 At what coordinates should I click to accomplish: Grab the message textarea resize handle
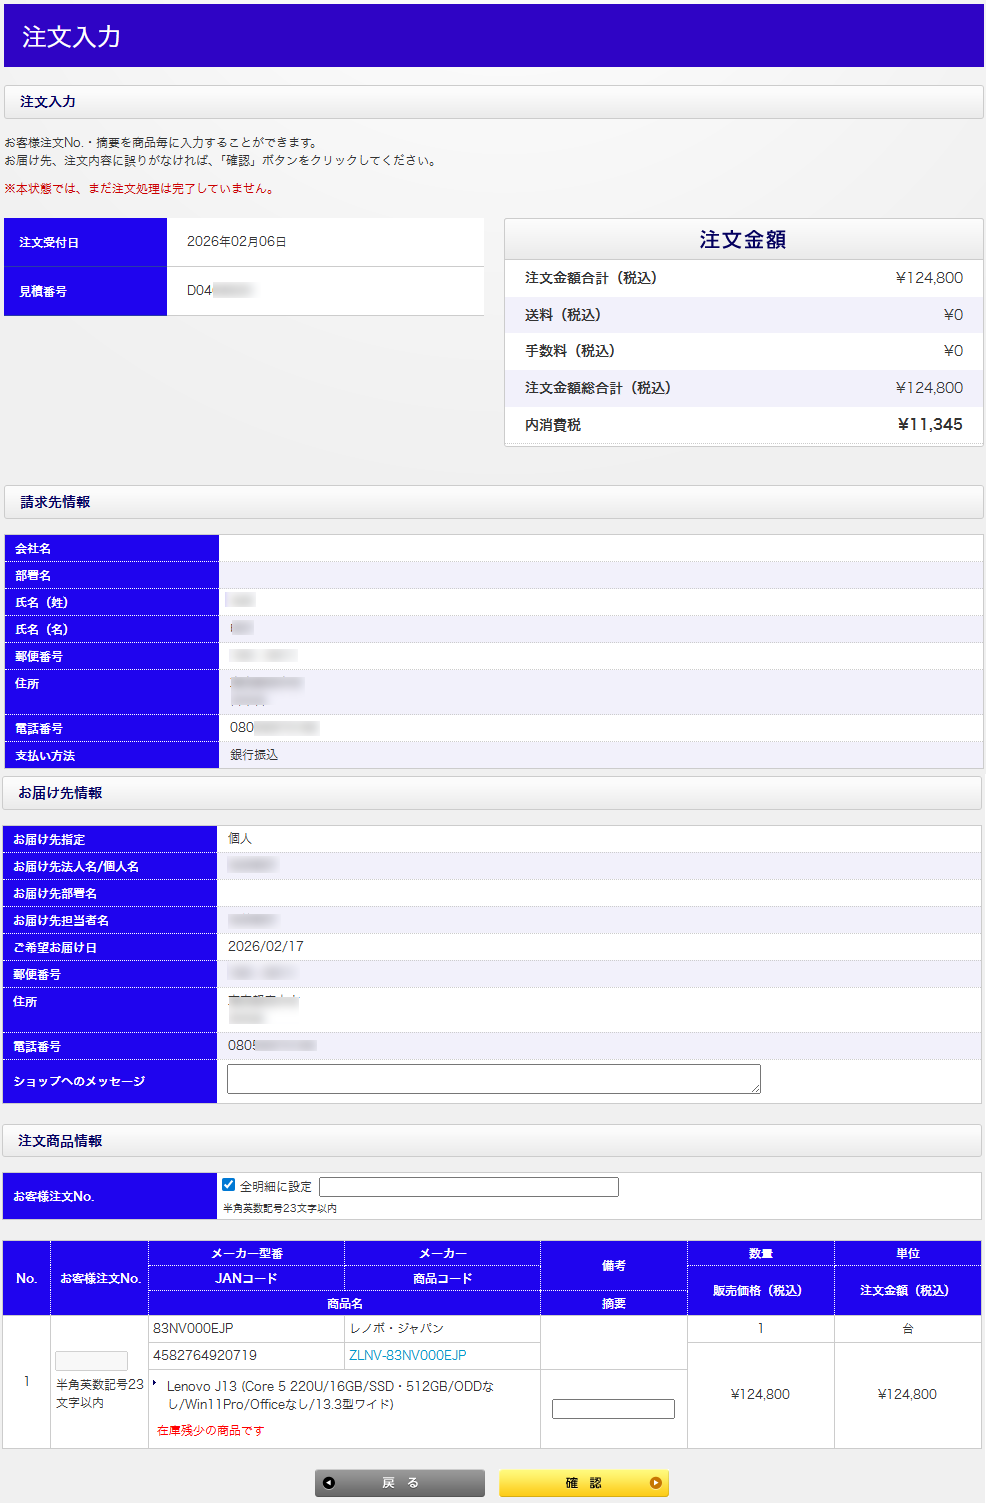click(756, 1089)
